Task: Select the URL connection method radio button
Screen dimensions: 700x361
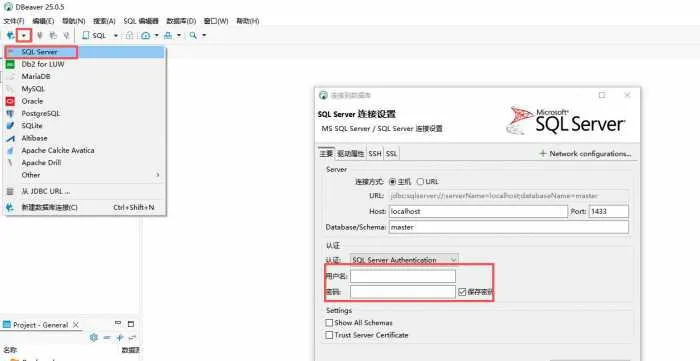Action: [x=420, y=182]
